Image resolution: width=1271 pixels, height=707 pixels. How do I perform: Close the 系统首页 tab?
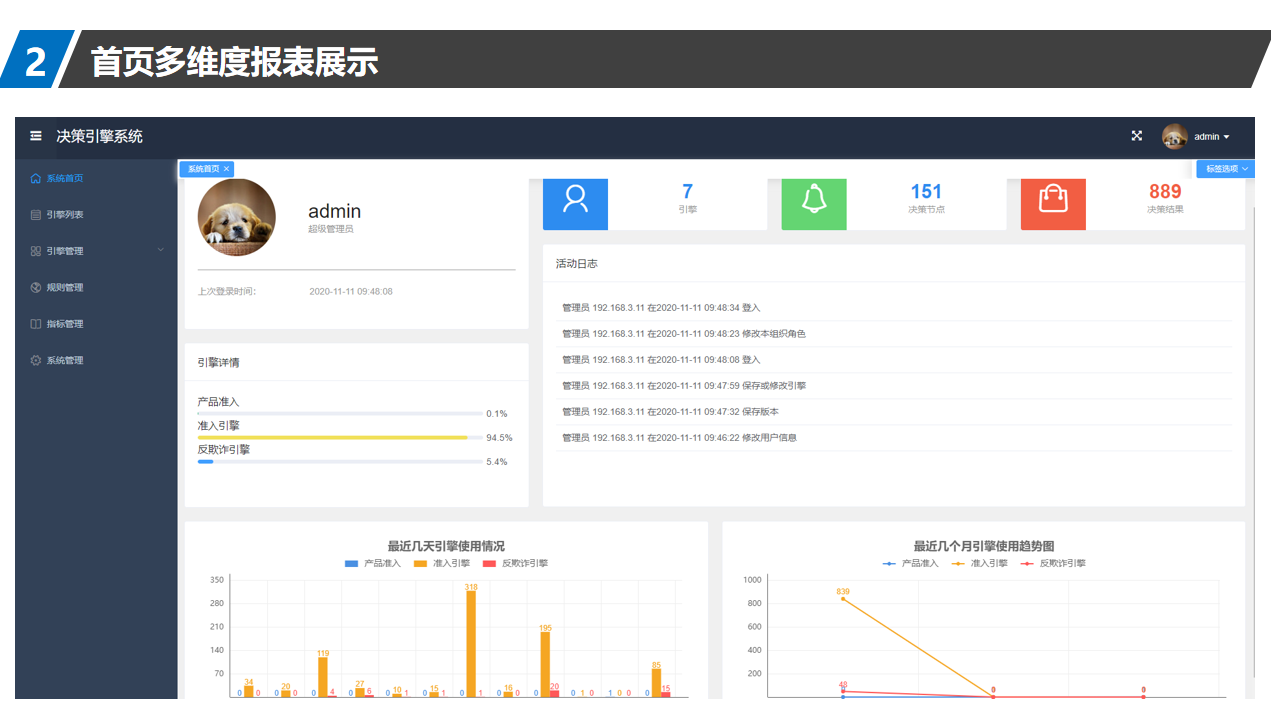click(x=227, y=169)
